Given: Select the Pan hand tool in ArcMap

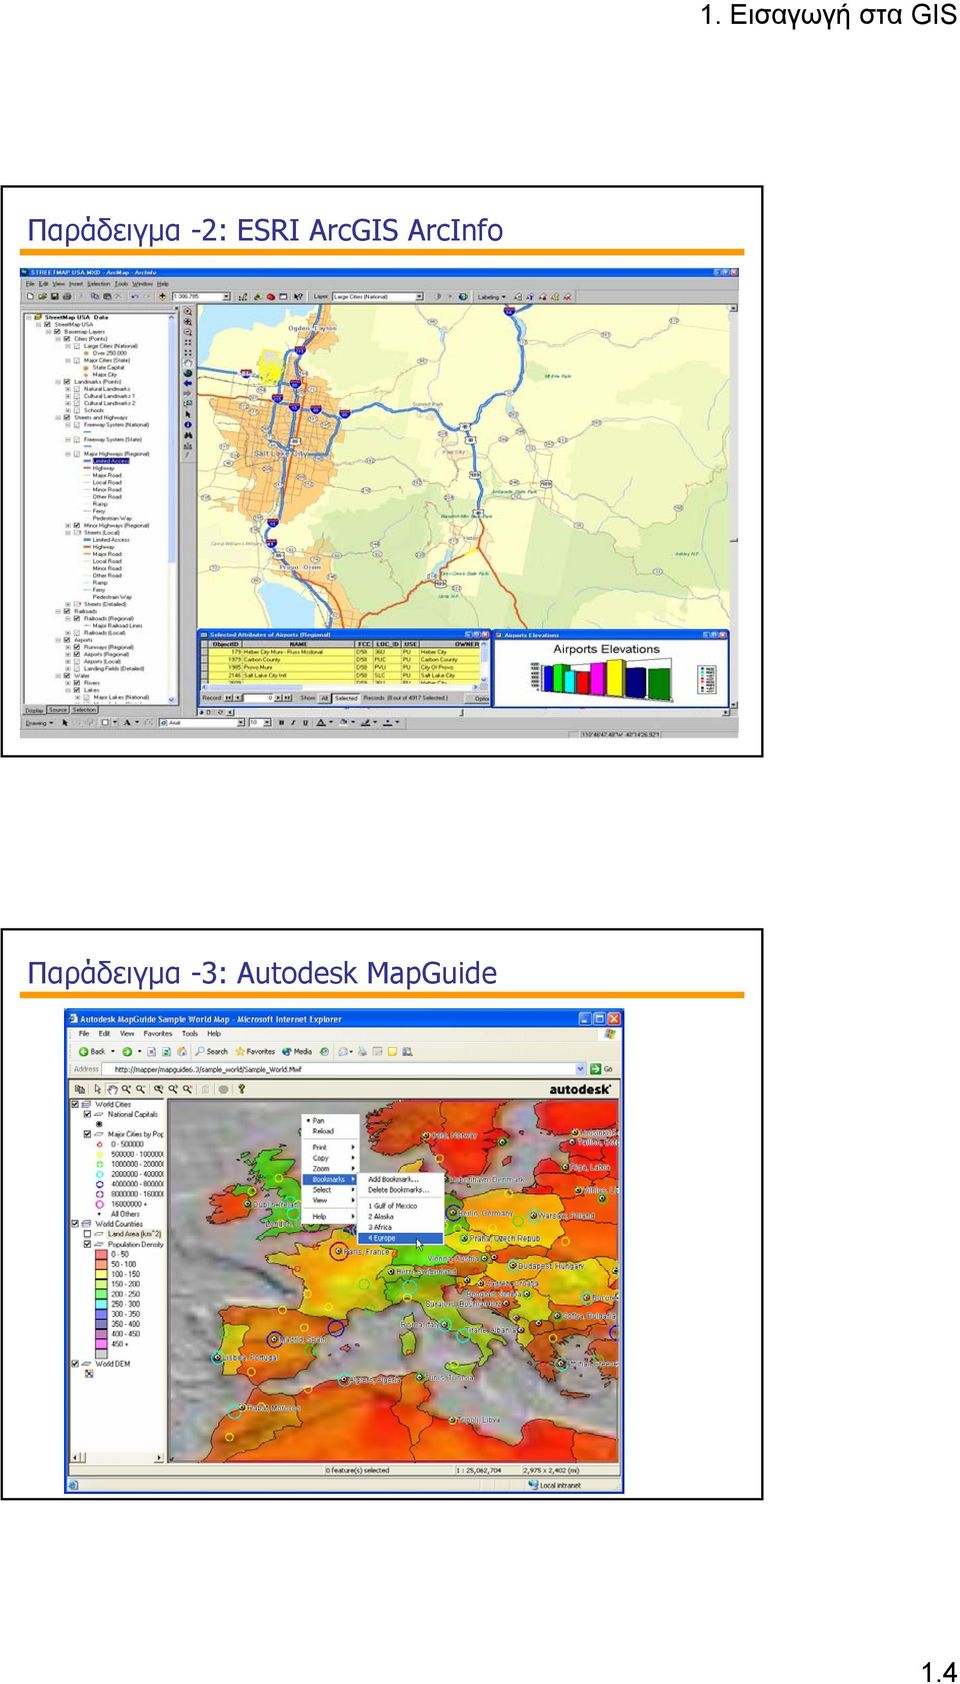Looking at the screenshot, I should point(188,363).
